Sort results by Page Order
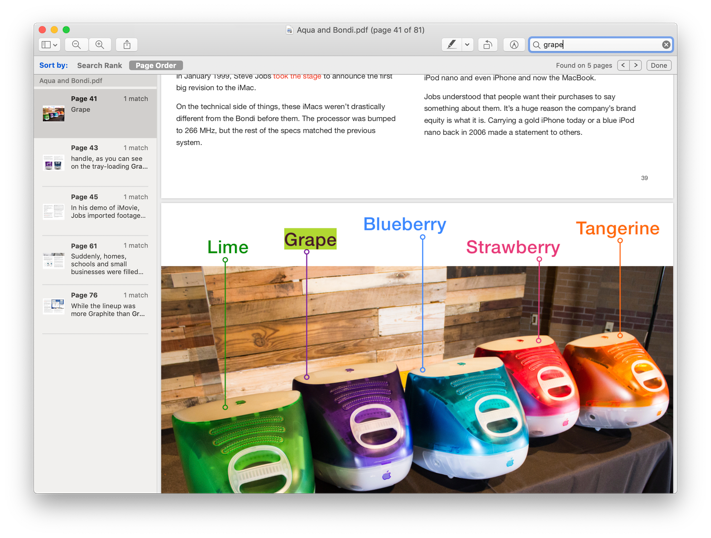 point(156,65)
